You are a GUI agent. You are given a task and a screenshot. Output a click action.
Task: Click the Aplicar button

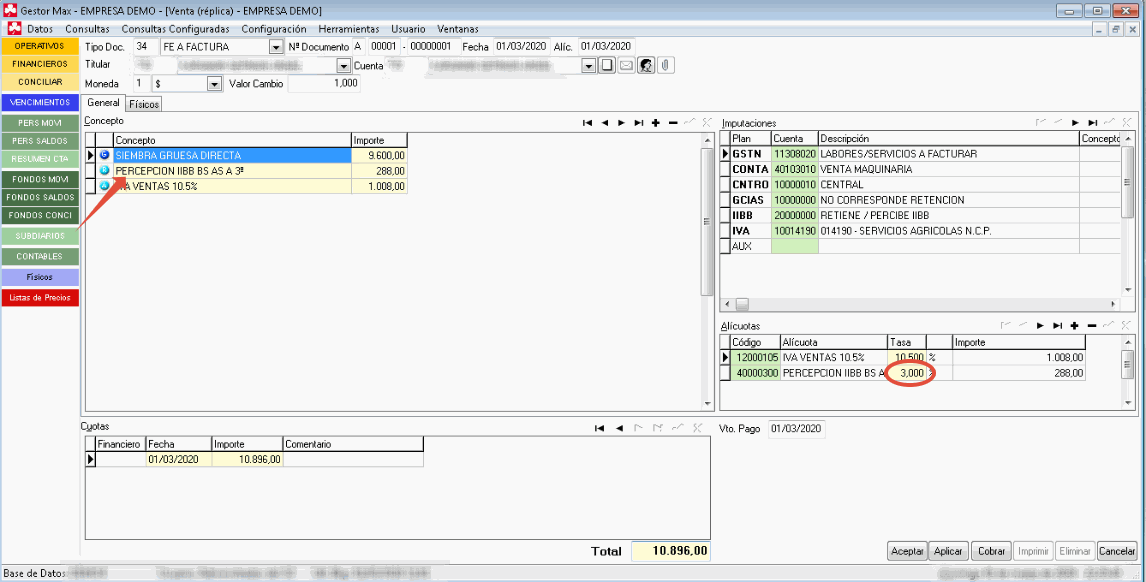point(949,551)
